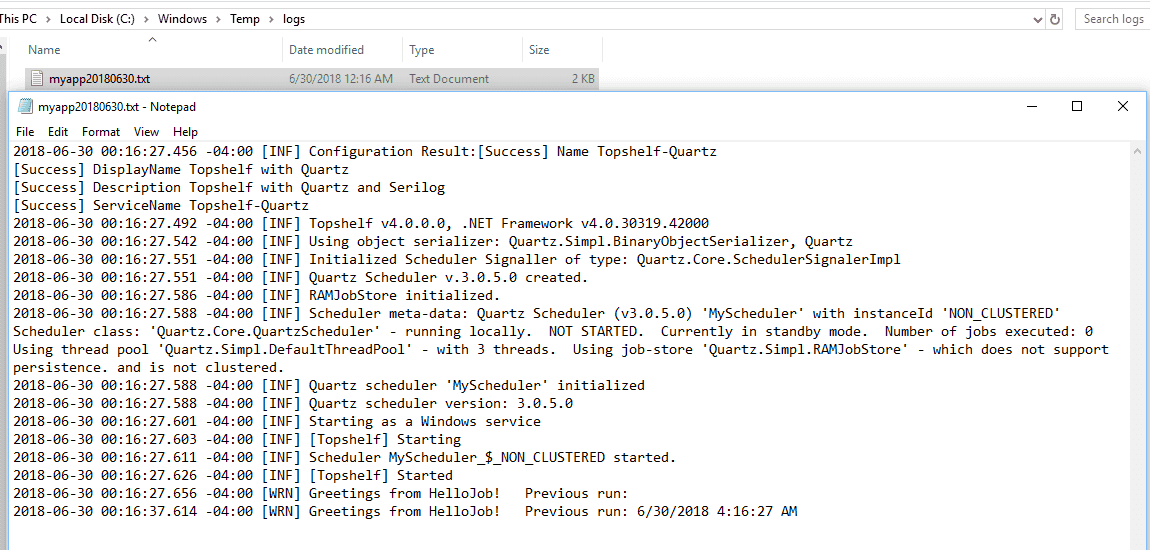Sort files by Name column
The height and width of the screenshot is (550, 1150).
(153, 50)
